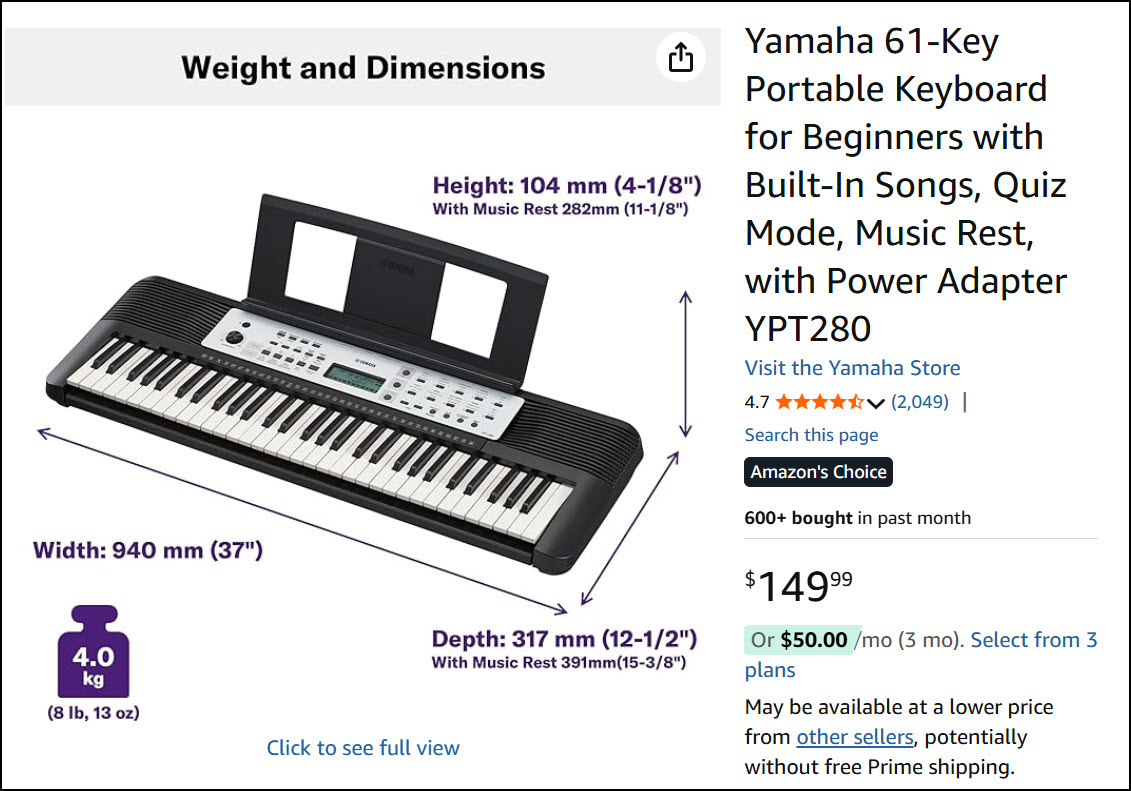Click the Weight and Dimensions header banner
Image resolution: width=1131 pixels, height=791 pixels.
pos(362,68)
